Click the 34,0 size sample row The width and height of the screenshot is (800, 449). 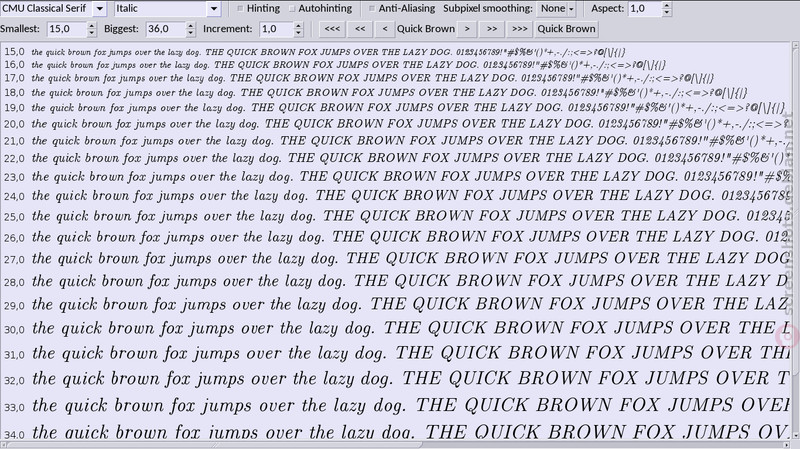point(395,431)
